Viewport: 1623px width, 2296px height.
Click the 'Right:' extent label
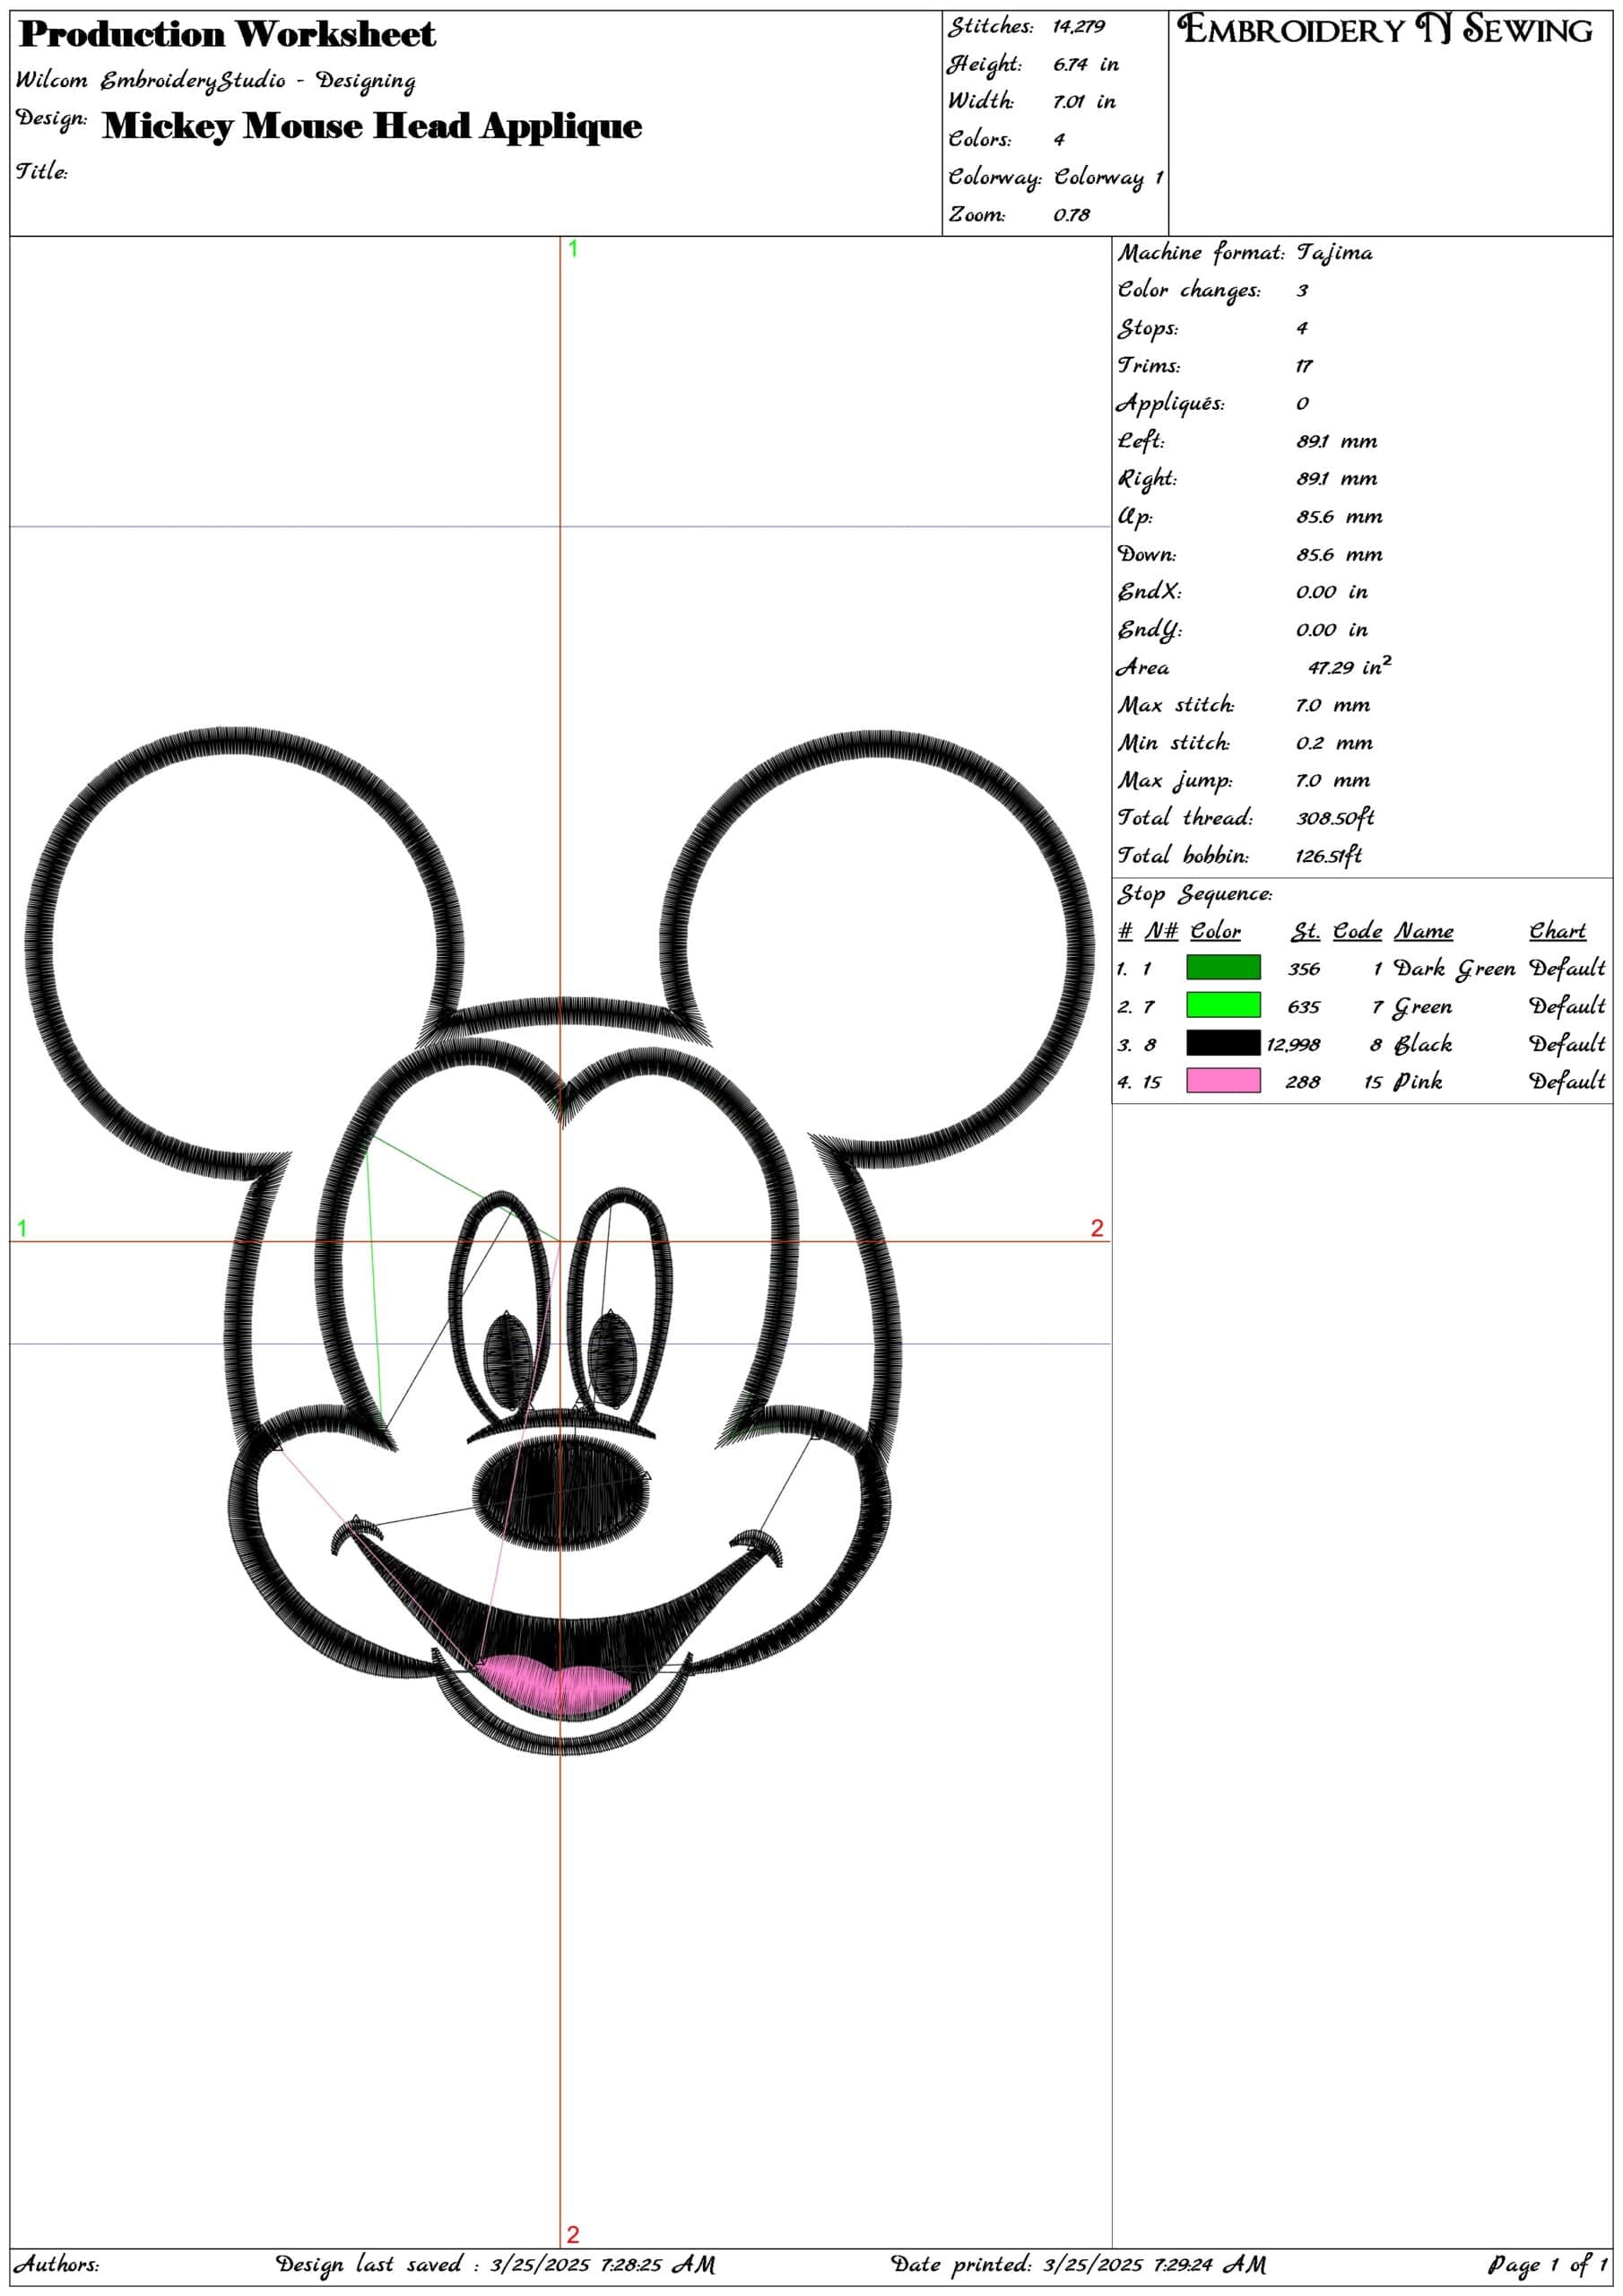click(1147, 479)
